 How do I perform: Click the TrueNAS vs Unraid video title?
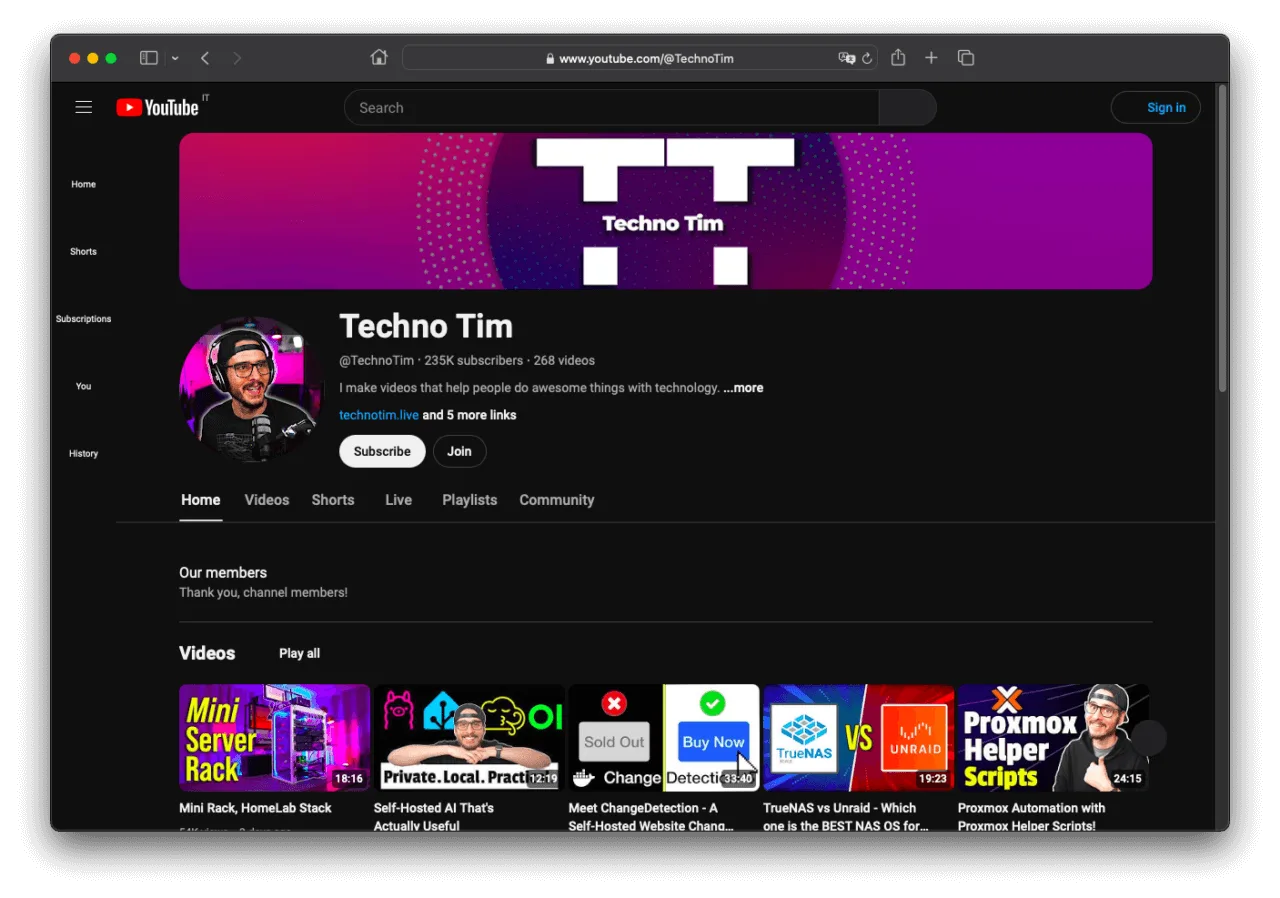(x=846, y=817)
